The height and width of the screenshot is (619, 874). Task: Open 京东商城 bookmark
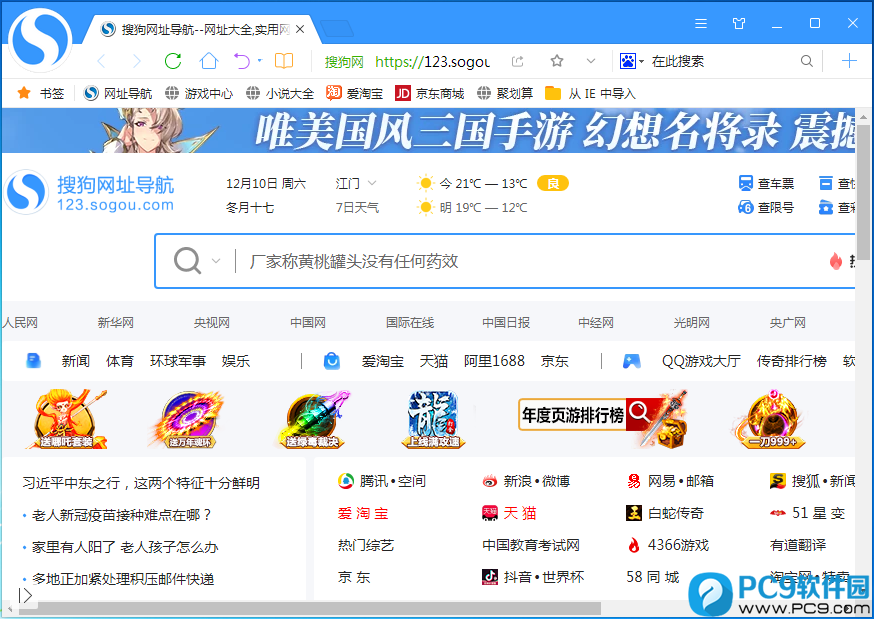429,93
